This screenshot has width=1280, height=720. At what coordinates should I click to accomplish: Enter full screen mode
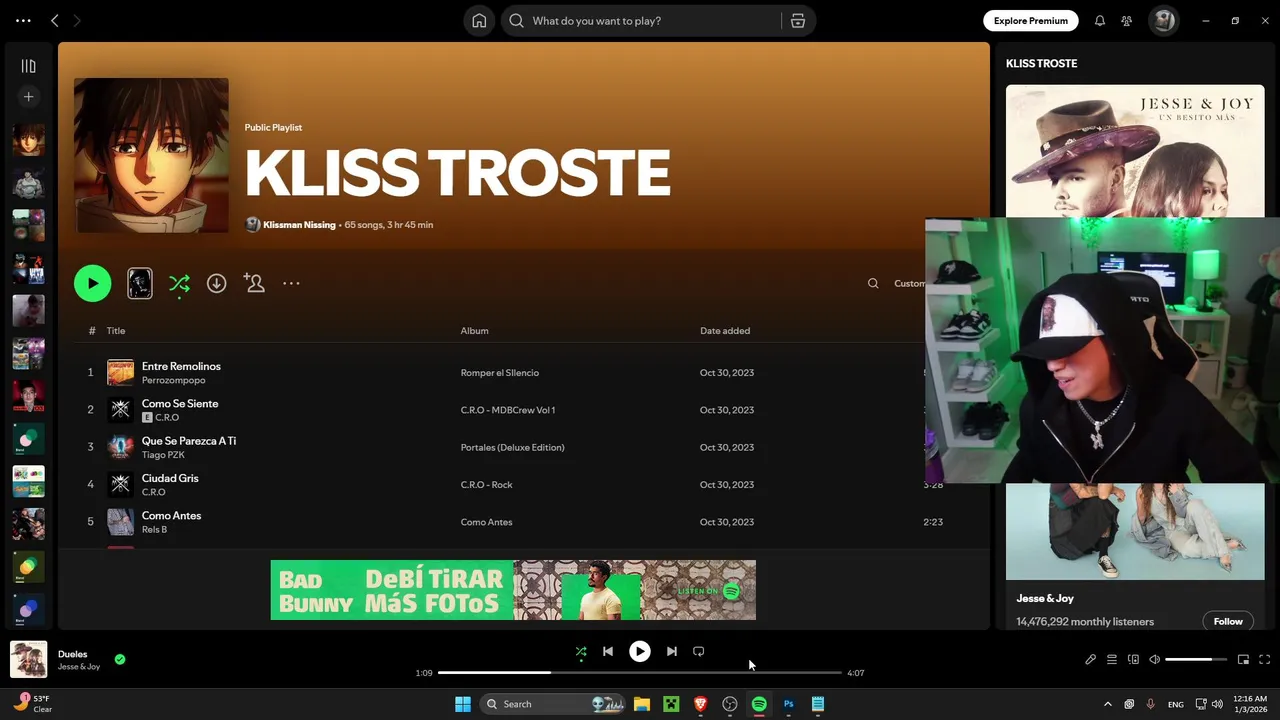(1265, 660)
